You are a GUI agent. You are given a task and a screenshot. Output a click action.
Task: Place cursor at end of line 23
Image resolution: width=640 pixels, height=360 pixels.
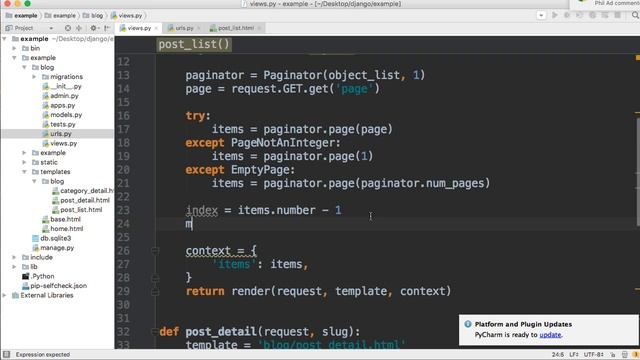pyautogui.click(x=342, y=210)
